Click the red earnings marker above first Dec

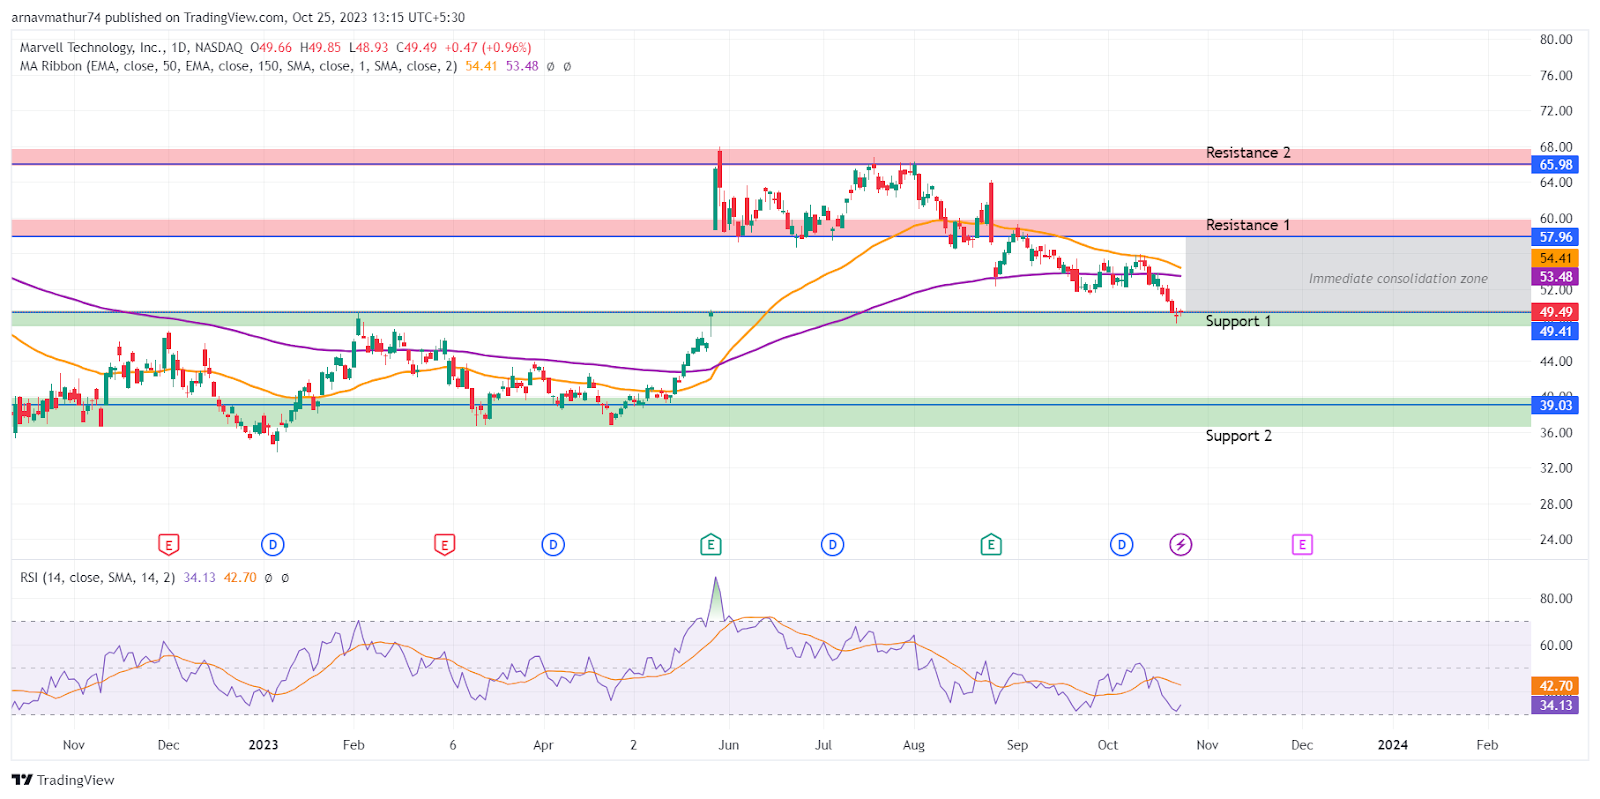[169, 545]
